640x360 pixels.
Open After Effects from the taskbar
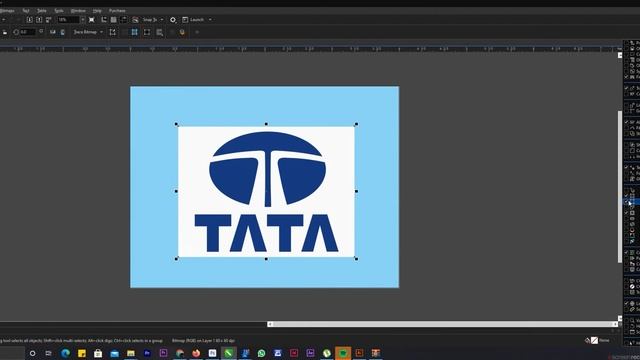point(310,353)
